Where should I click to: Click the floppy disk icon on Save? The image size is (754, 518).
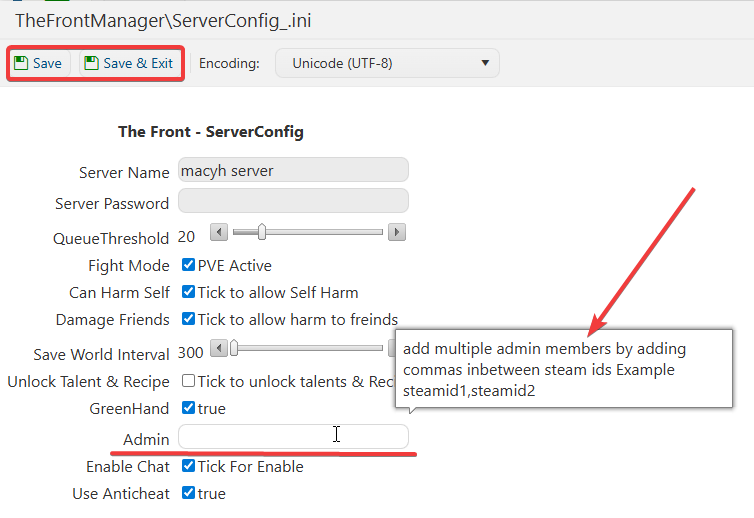tap(21, 63)
